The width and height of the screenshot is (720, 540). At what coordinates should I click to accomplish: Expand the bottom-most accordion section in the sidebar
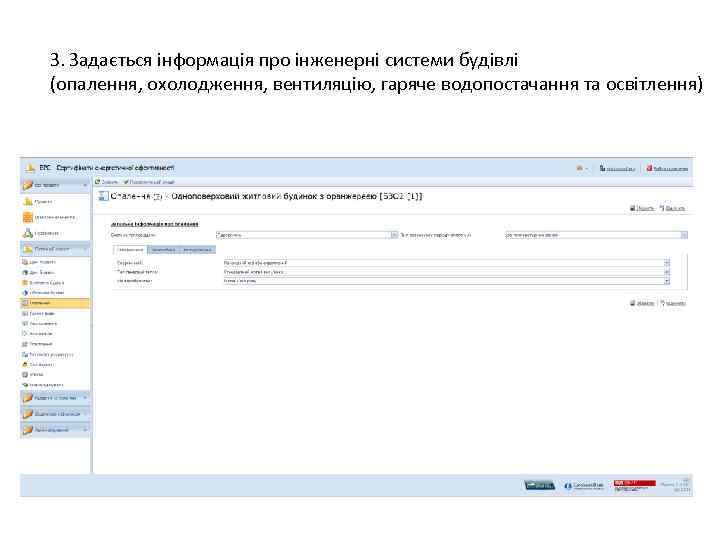point(55,430)
